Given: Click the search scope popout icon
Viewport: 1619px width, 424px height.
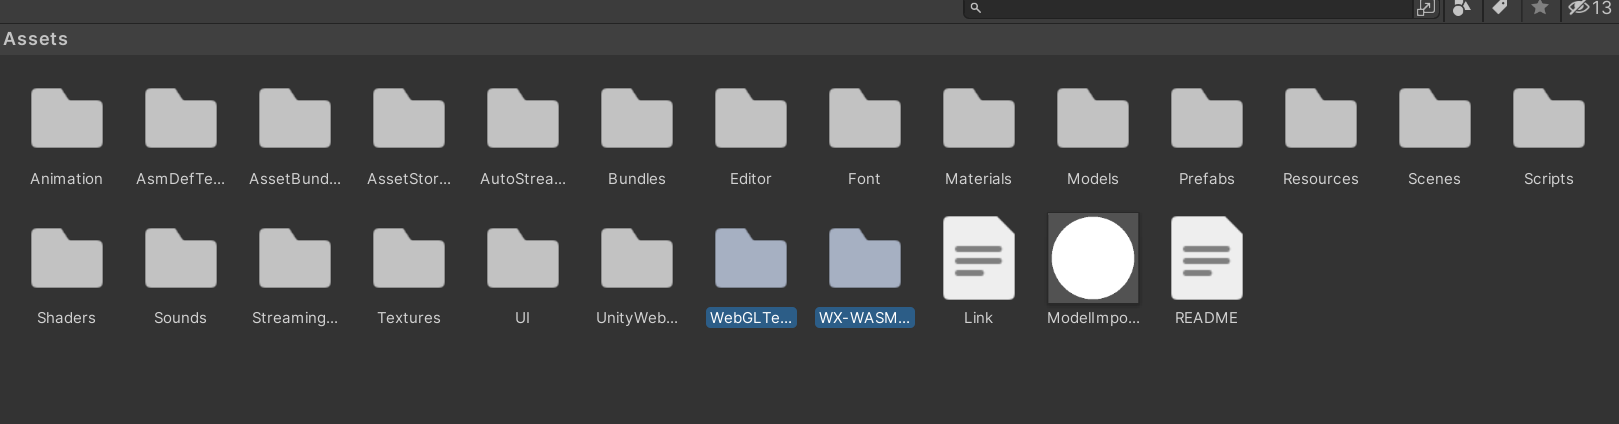Looking at the screenshot, I should pyautogui.click(x=1425, y=8).
